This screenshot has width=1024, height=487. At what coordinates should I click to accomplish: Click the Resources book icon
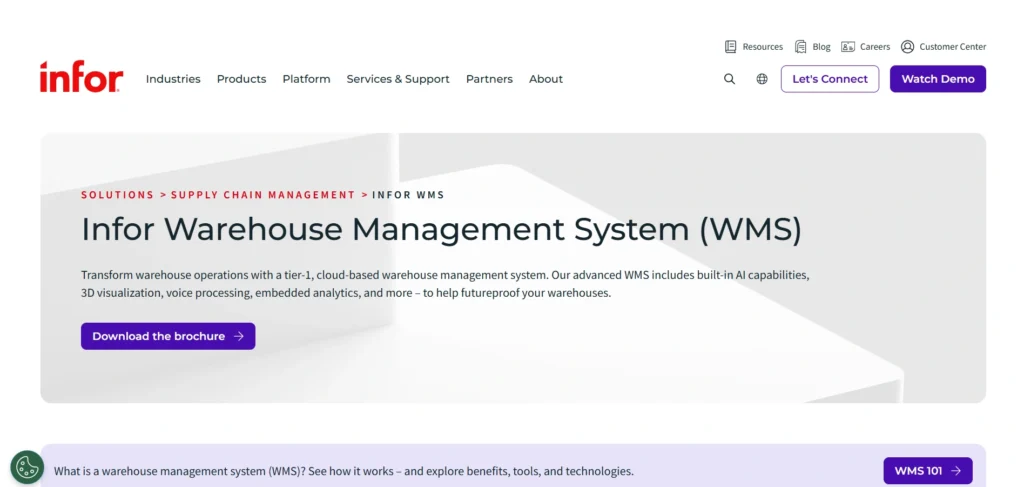731,46
